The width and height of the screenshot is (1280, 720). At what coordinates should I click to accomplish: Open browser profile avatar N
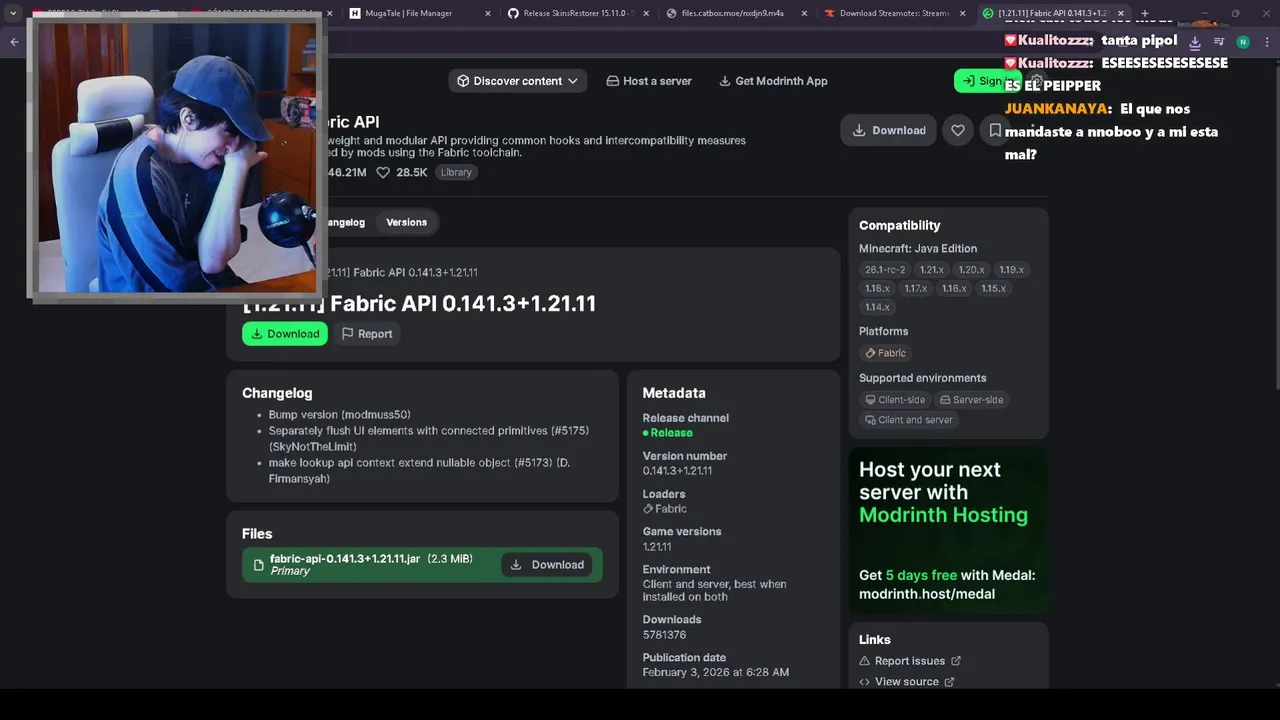tap(1243, 42)
